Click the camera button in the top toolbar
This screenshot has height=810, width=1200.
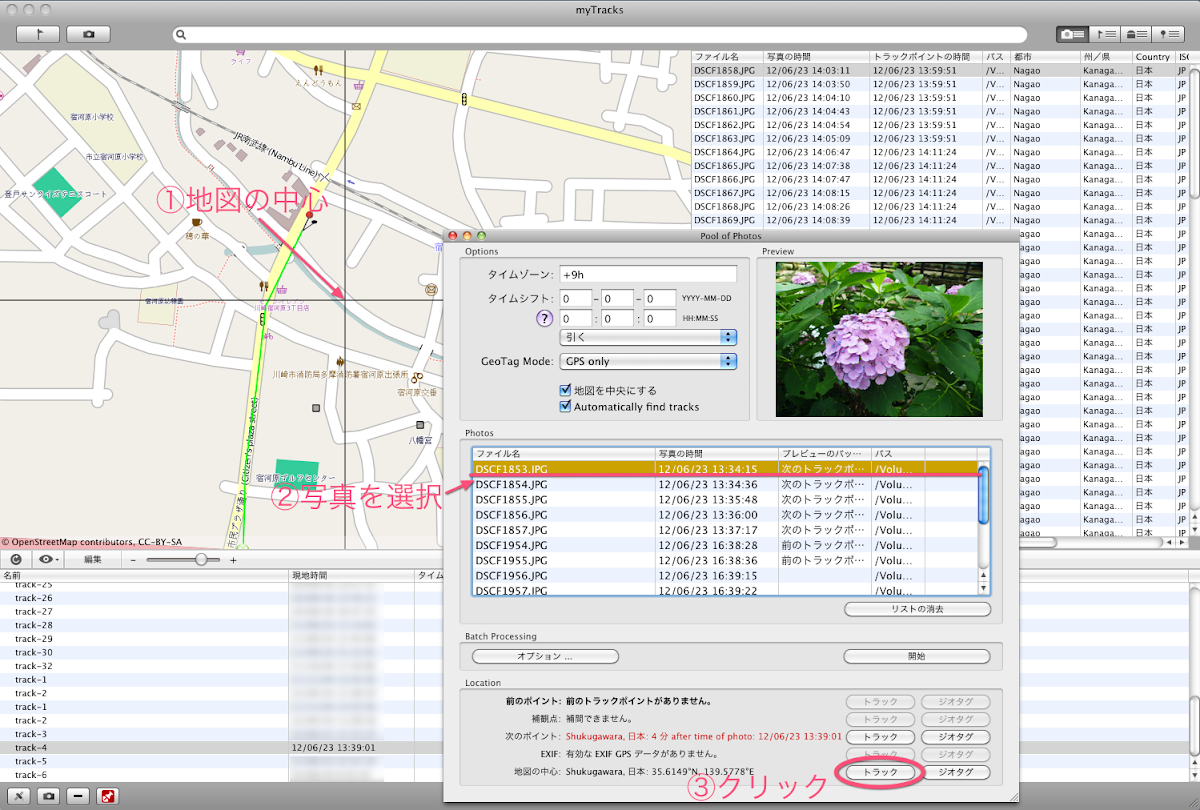click(88, 34)
